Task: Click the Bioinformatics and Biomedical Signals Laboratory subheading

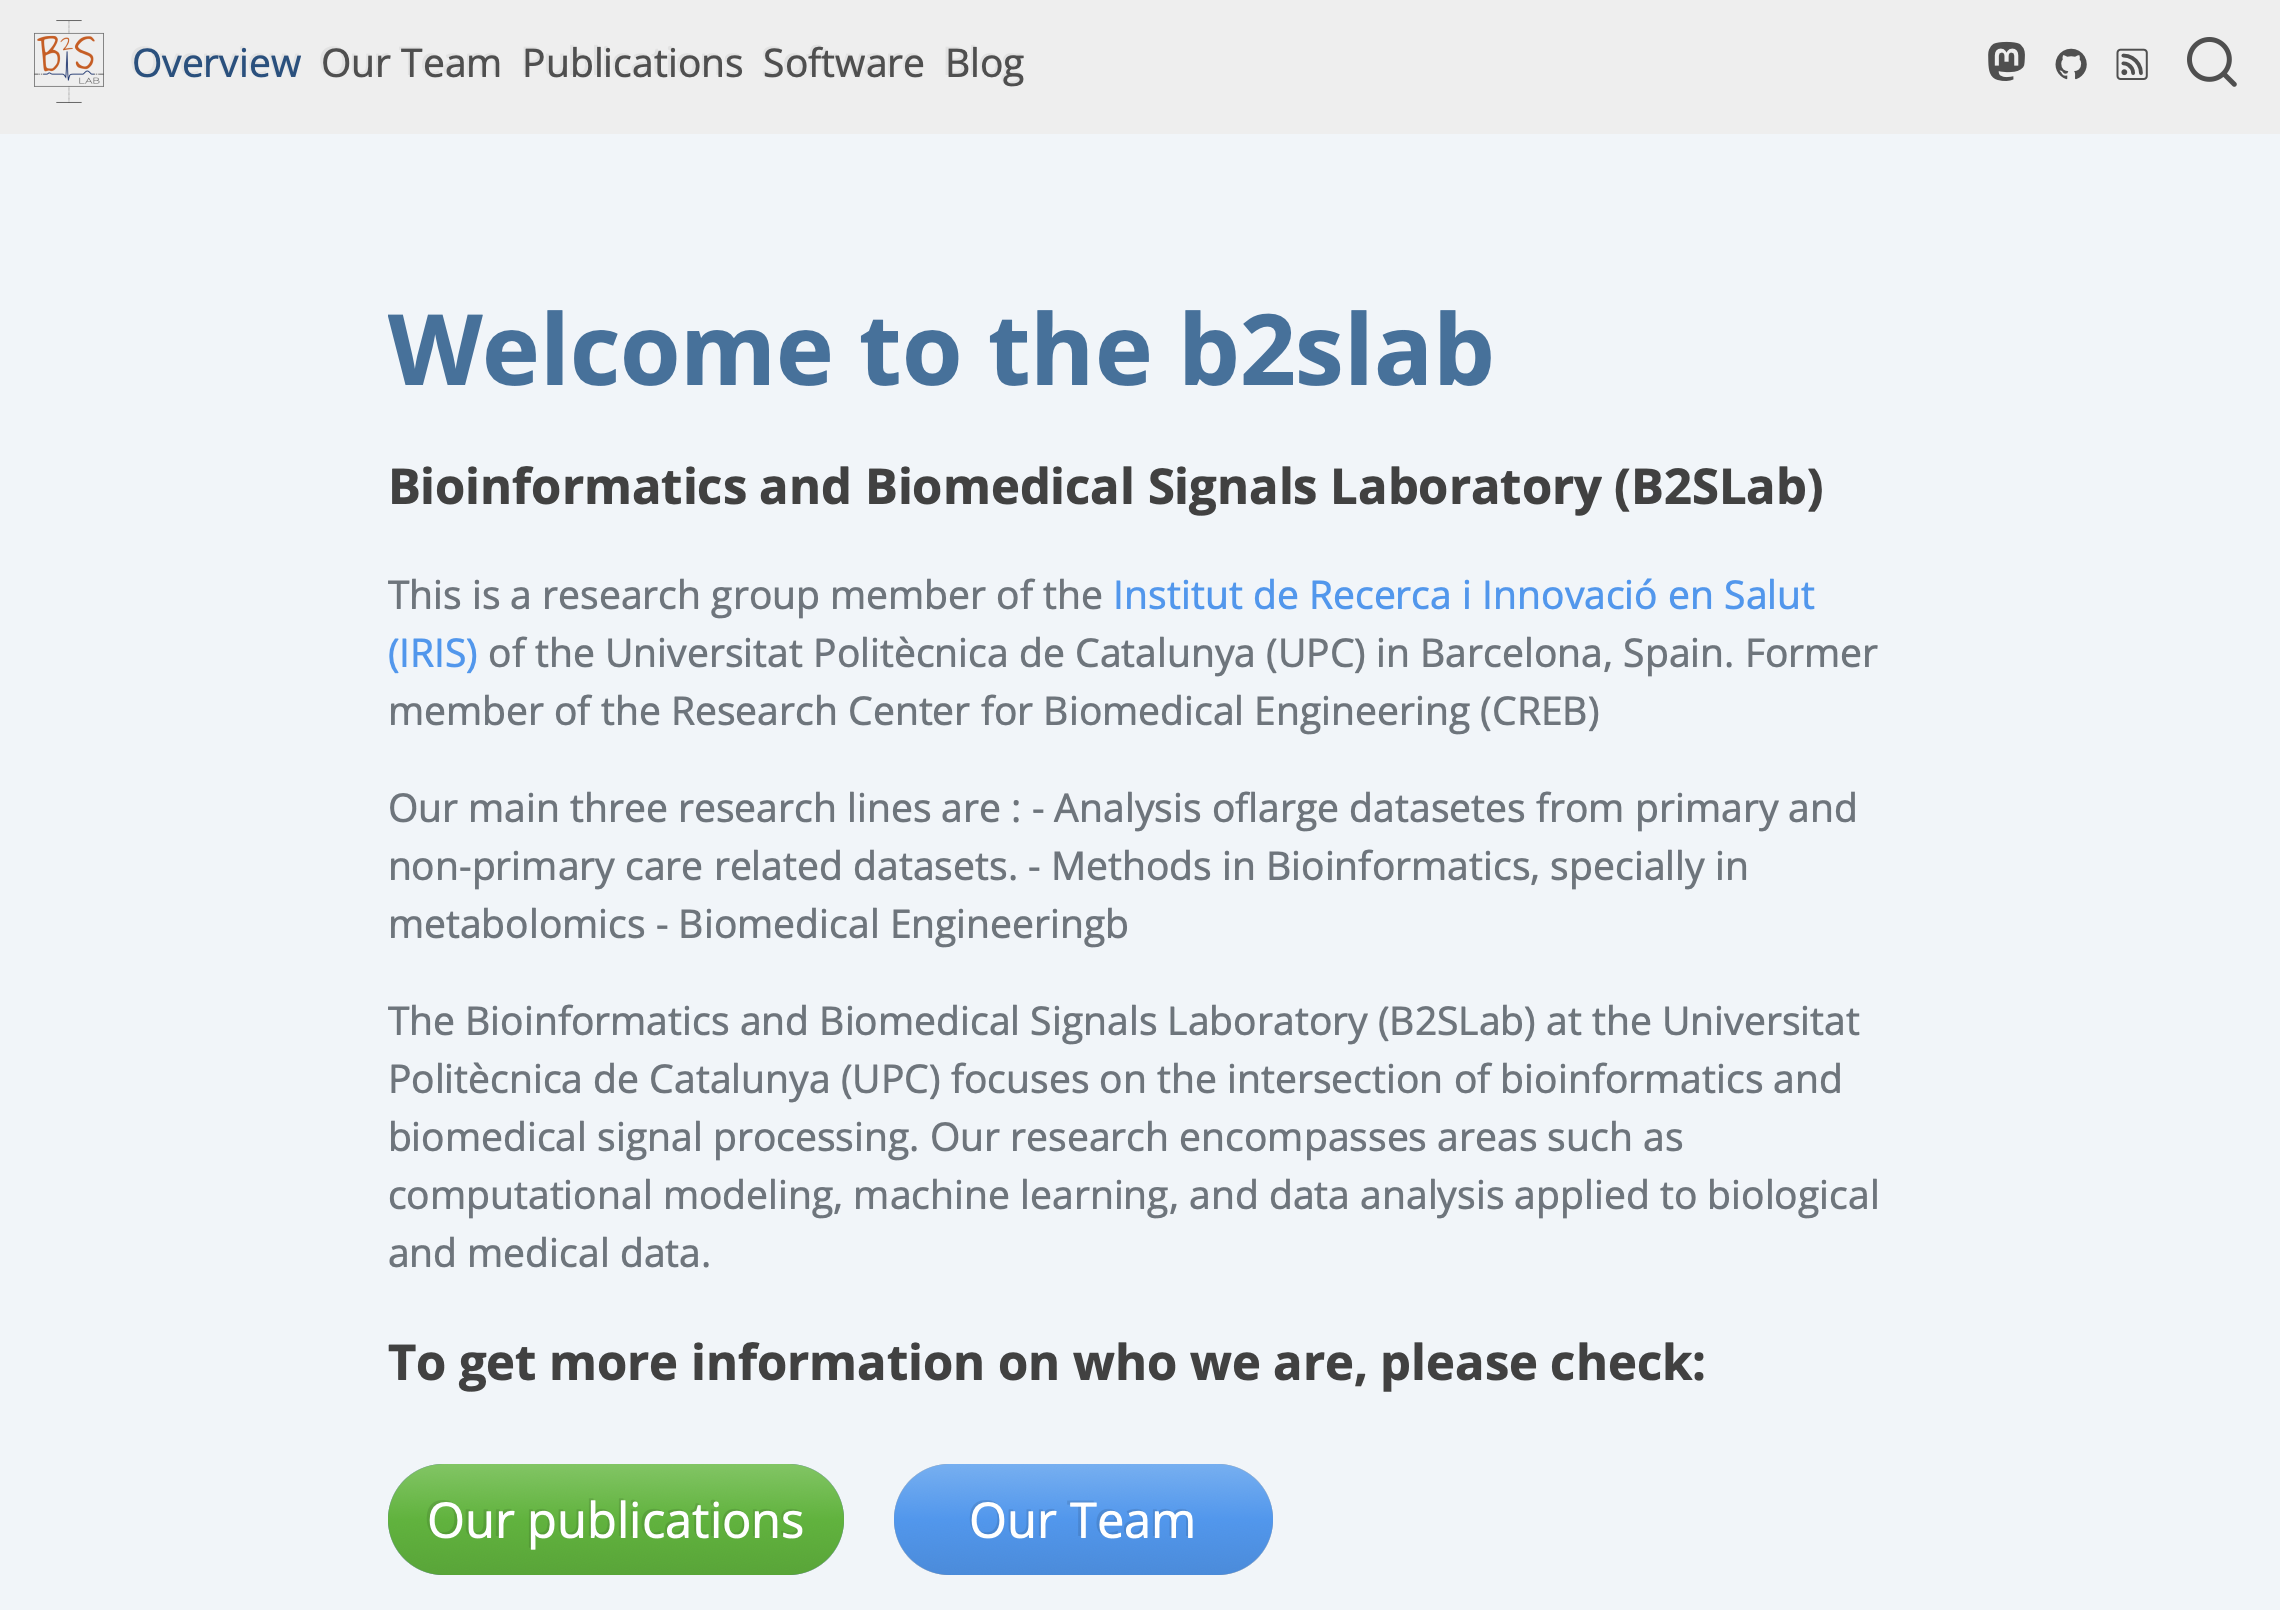Action: point(1105,487)
